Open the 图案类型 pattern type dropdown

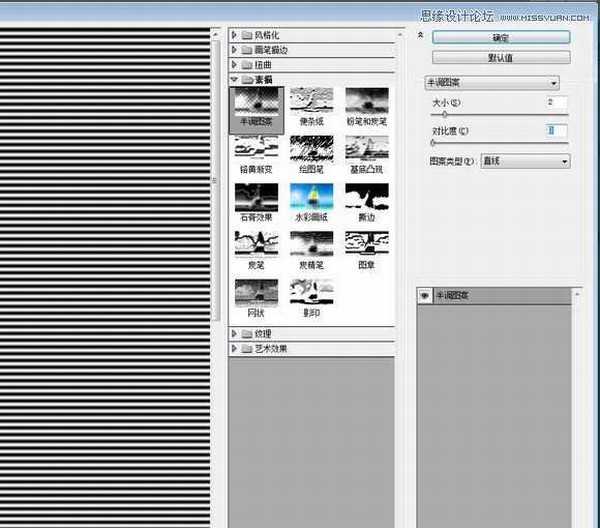(x=524, y=161)
